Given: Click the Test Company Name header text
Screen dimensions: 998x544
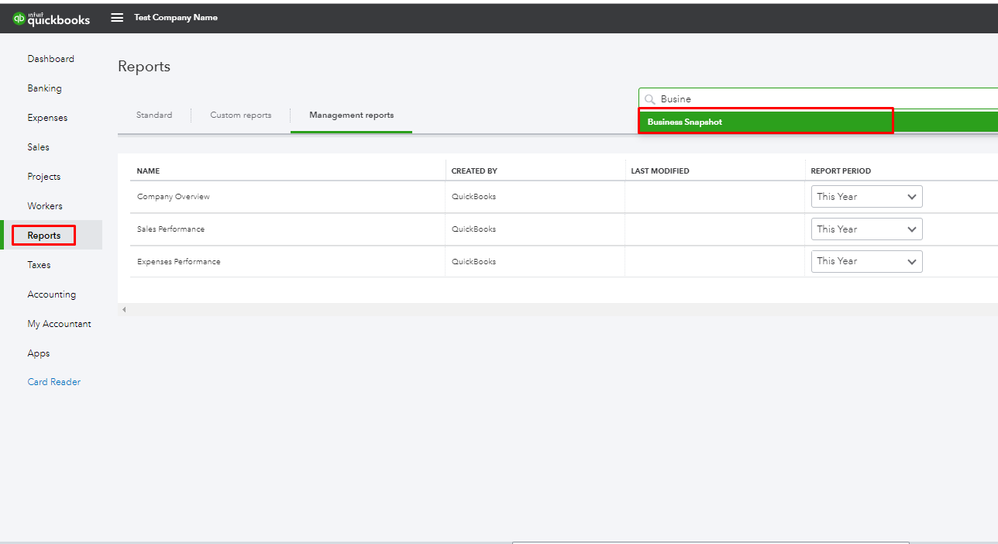Looking at the screenshot, I should point(176,18).
